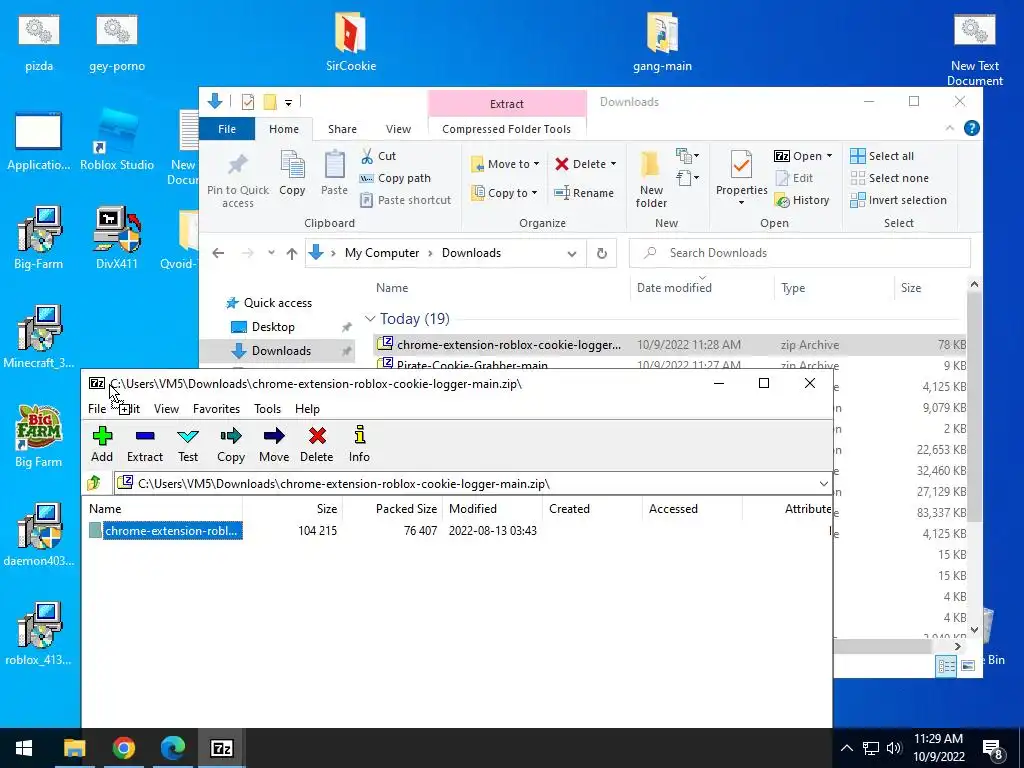Viewport: 1024px width, 768px height.
Task: Sort 7-Zip list by Modified column
Action: (473, 509)
